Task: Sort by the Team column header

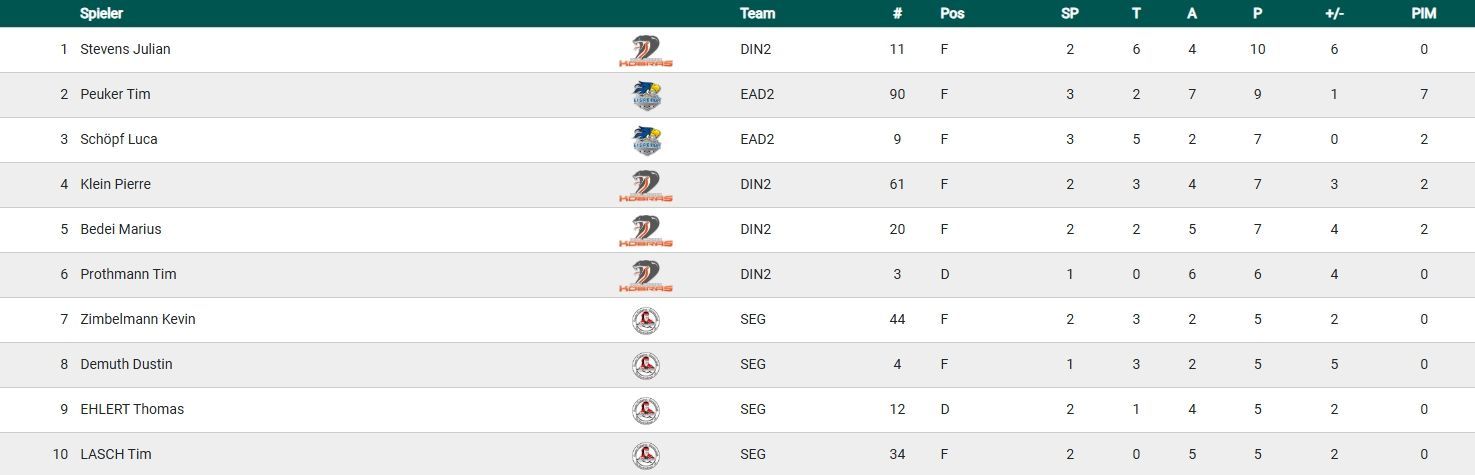Action: 757,14
